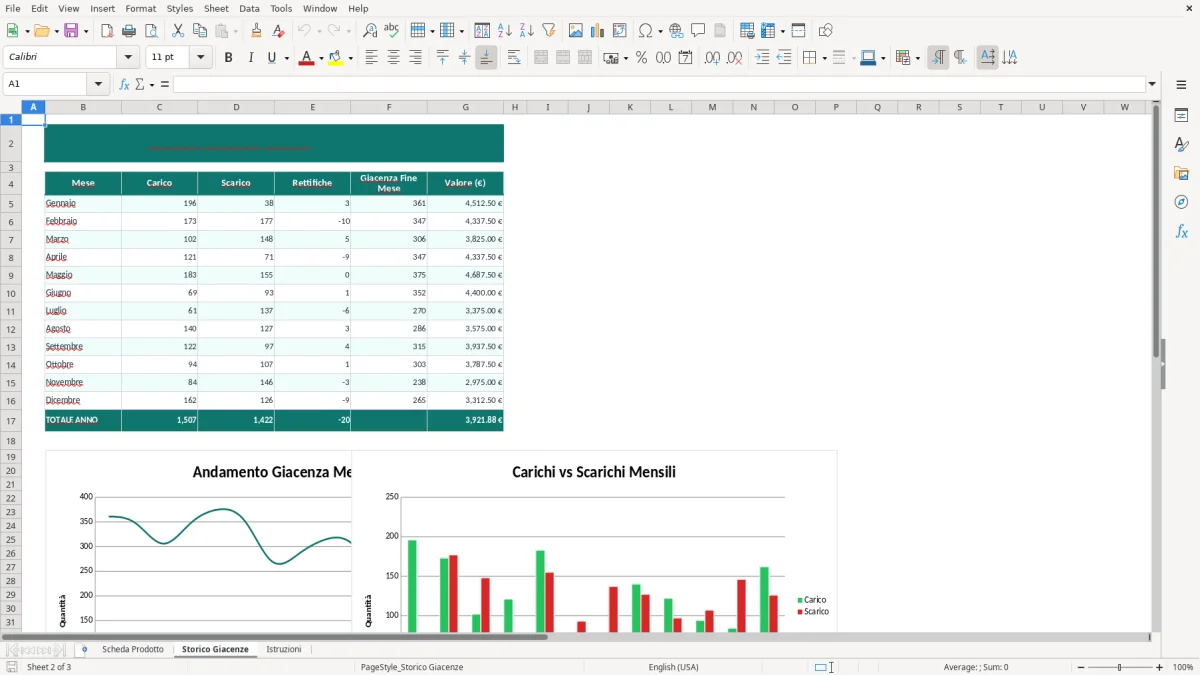The height and width of the screenshot is (675, 1200).
Task: Export directly as PDF
Action: point(107,31)
